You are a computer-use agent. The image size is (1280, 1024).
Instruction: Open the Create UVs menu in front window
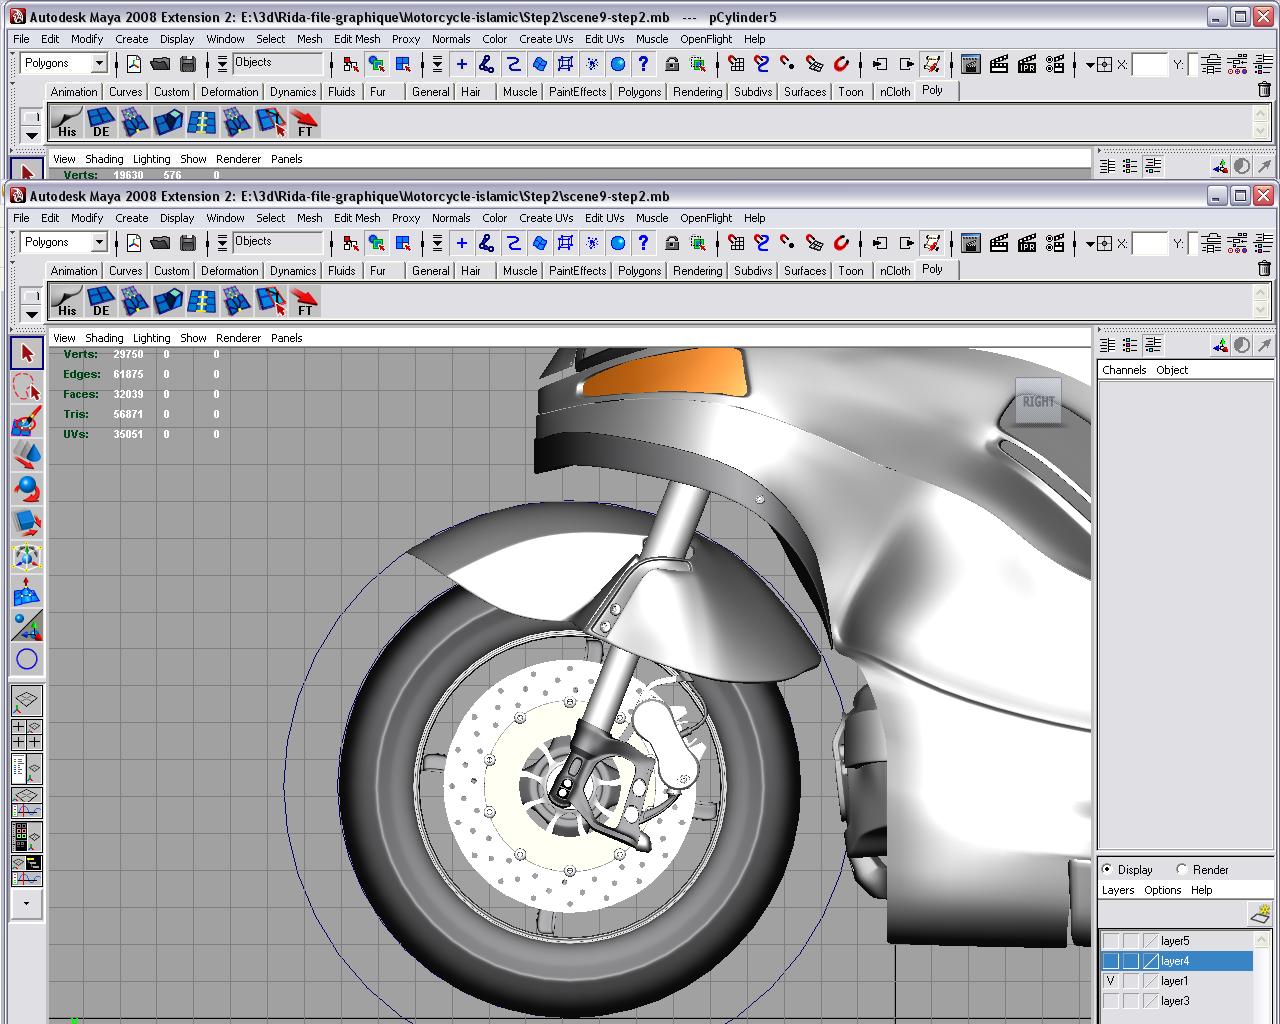click(x=546, y=218)
